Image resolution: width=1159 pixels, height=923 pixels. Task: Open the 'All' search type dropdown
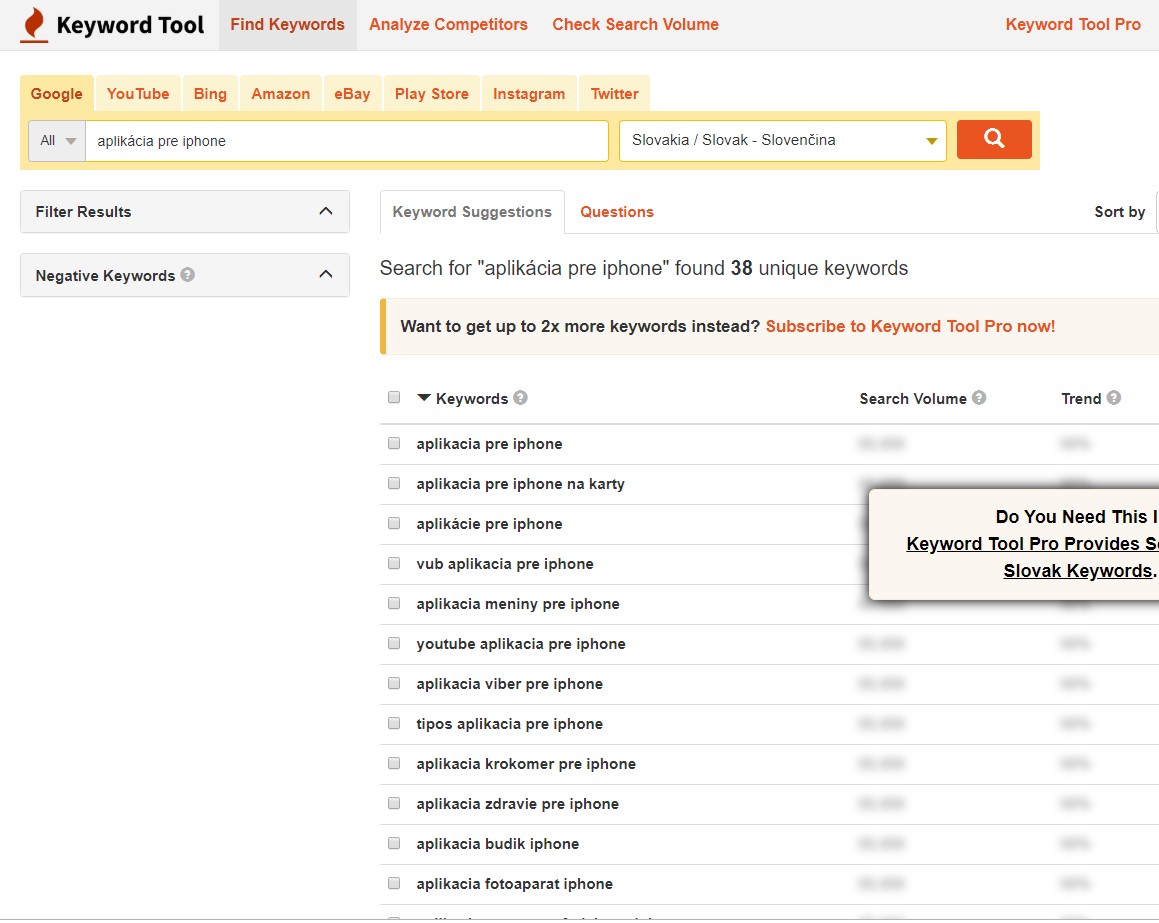pyautogui.click(x=57, y=140)
